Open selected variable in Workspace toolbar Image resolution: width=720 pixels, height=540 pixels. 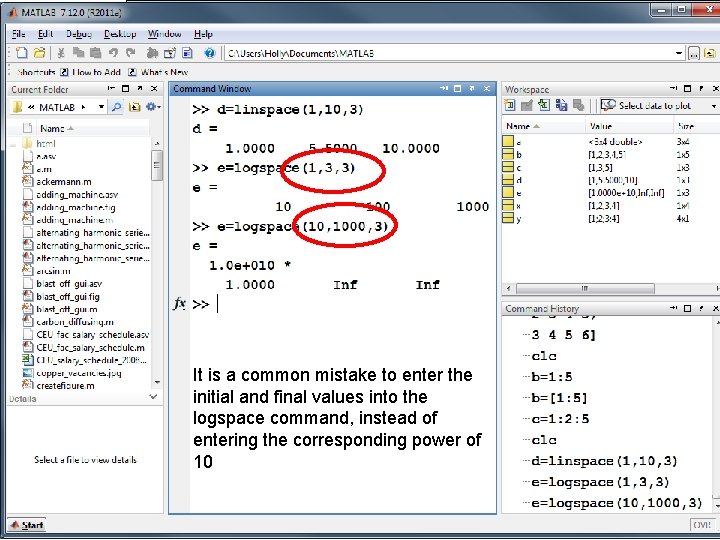point(527,106)
